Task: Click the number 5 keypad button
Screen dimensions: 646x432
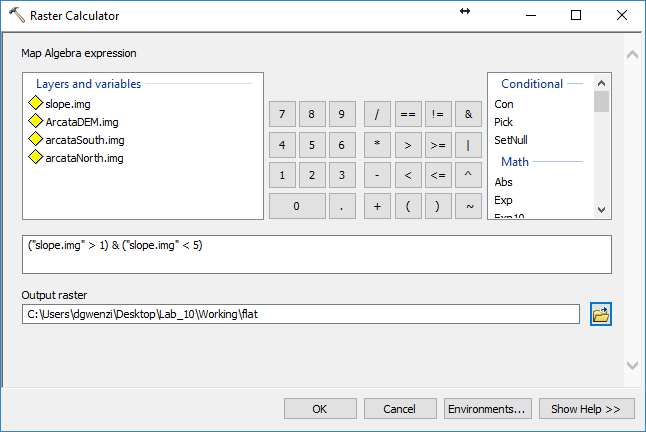Action: click(x=312, y=145)
